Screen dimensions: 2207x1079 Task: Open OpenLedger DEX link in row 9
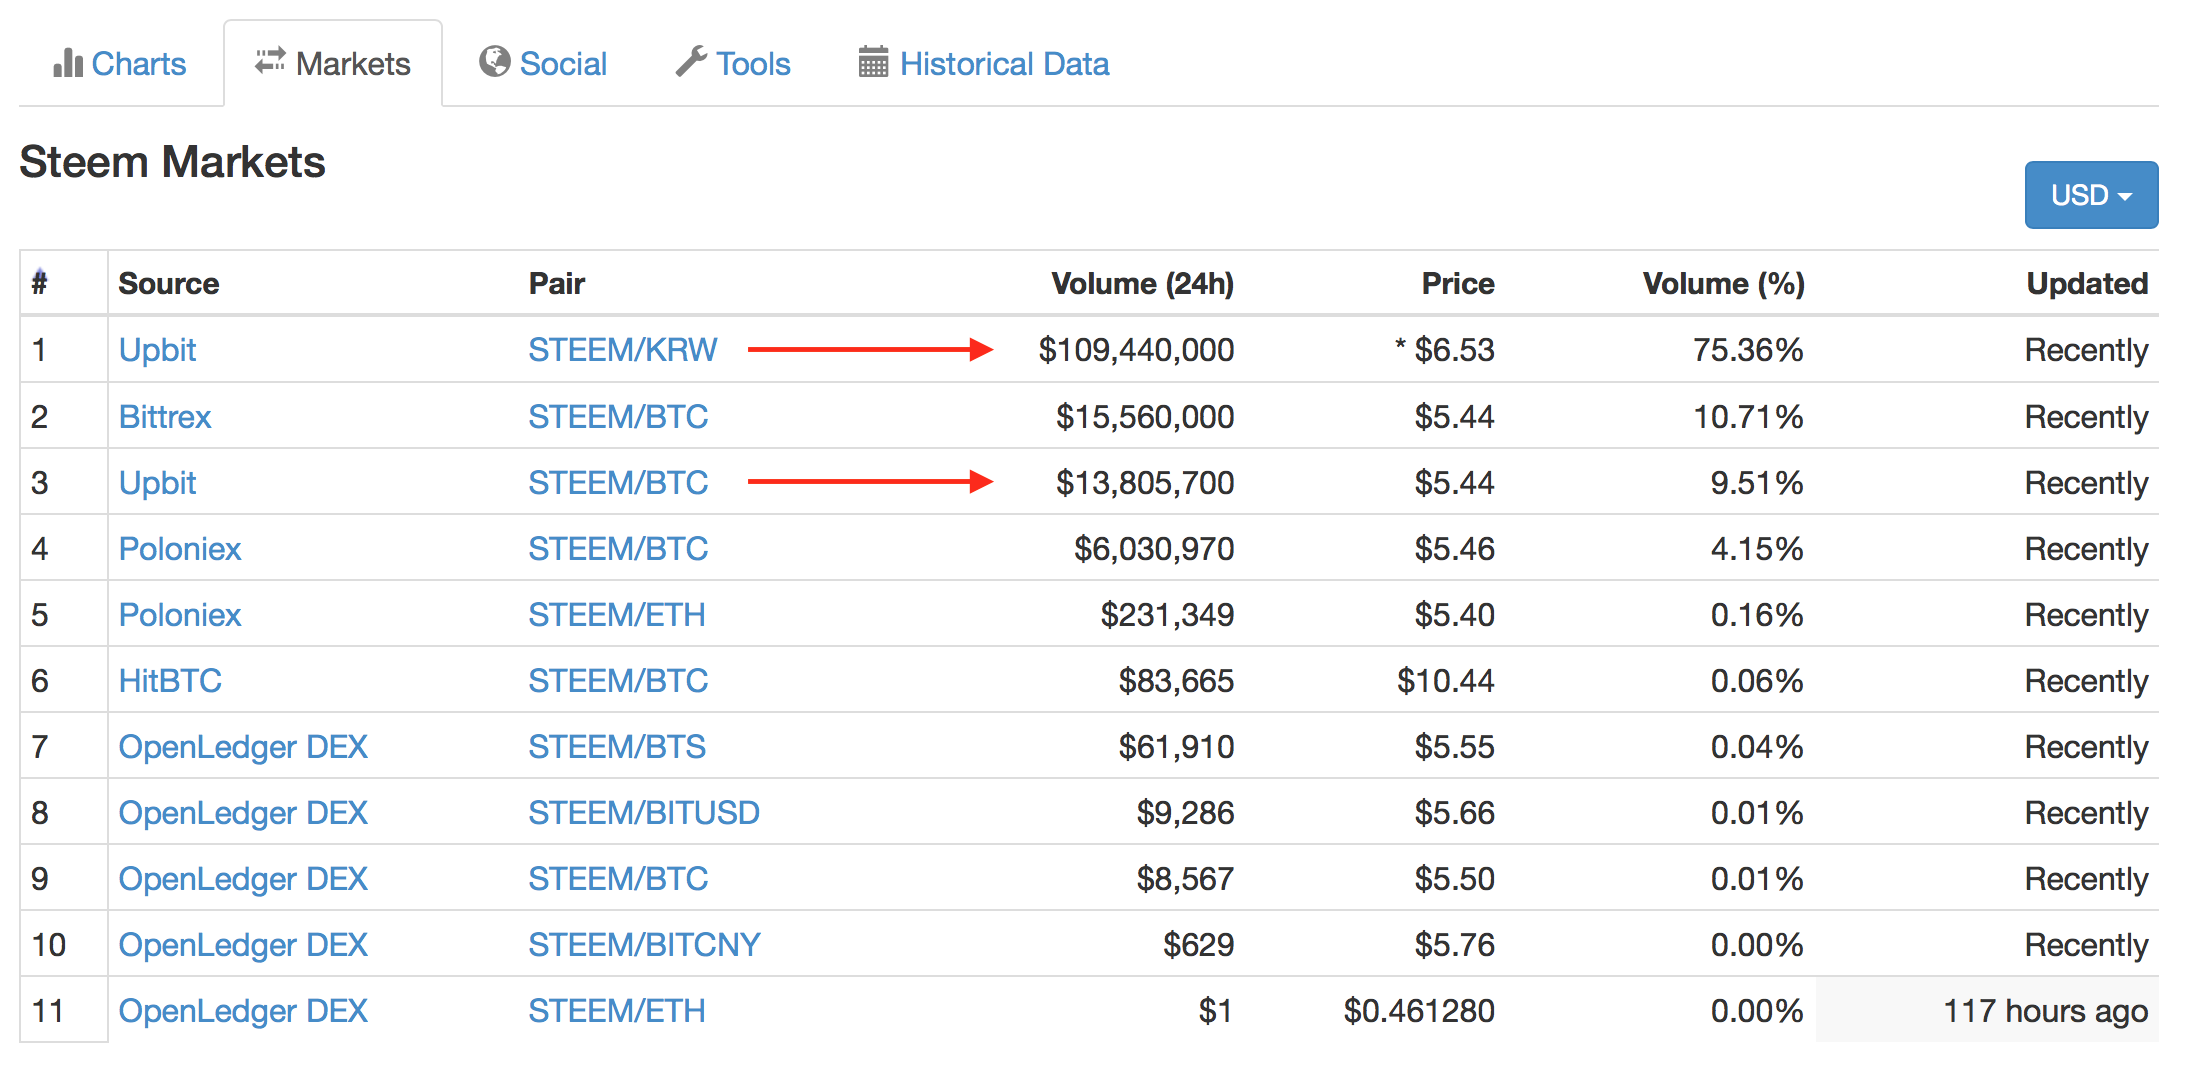(x=243, y=879)
